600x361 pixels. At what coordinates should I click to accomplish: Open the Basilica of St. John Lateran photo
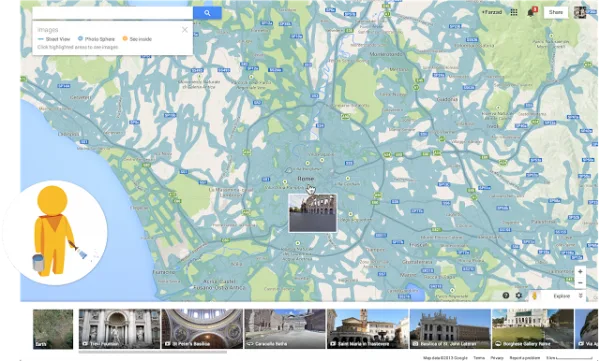[450, 329]
